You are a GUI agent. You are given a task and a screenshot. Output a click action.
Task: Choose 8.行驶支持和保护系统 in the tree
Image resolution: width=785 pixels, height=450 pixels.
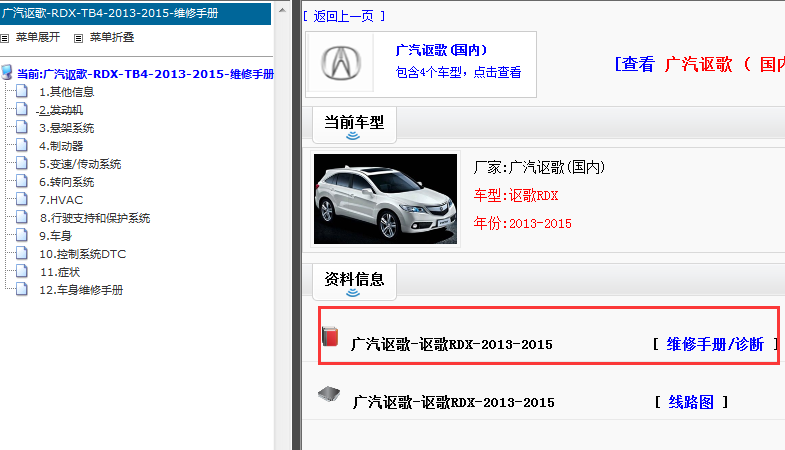(95, 218)
